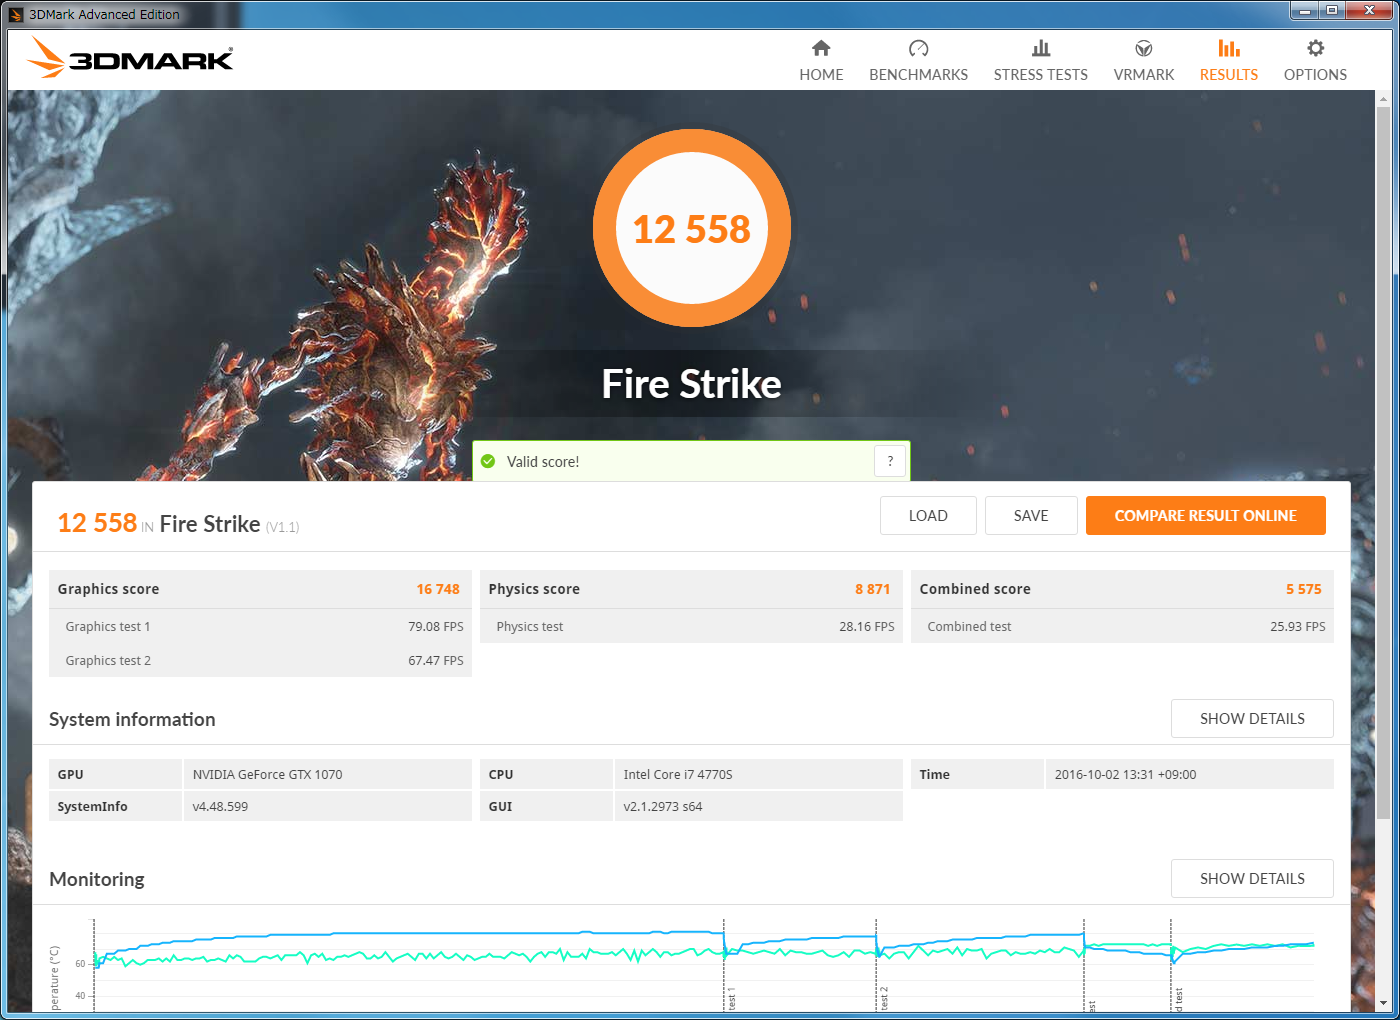Click the GUI version v2.1.2973 s64
Image resolution: width=1400 pixels, height=1020 pixels.
coord(663,807)
